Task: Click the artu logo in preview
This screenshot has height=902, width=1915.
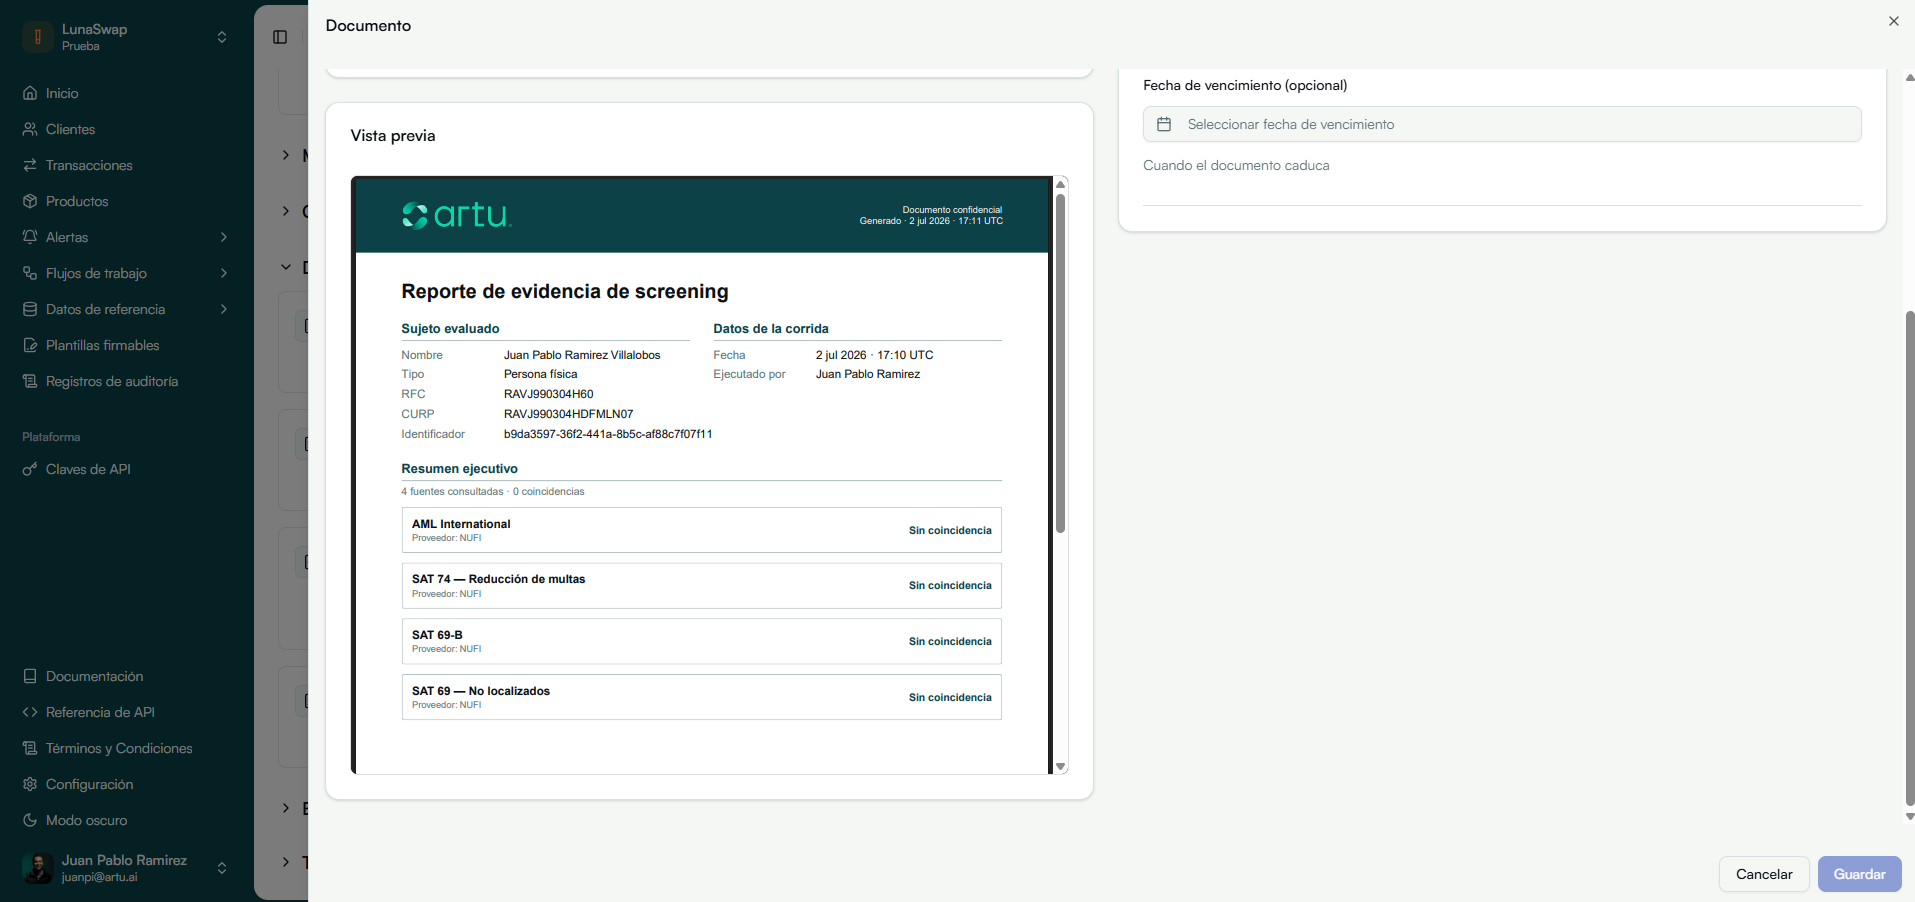Action: point(456,215)
